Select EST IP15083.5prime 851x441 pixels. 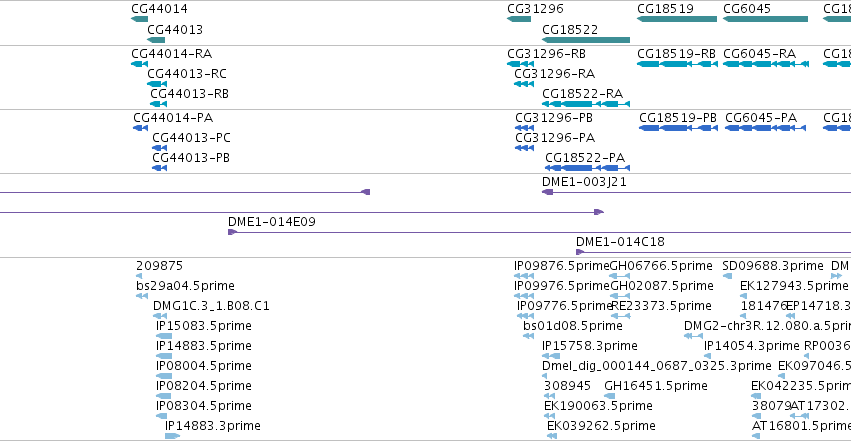[164, 336]
